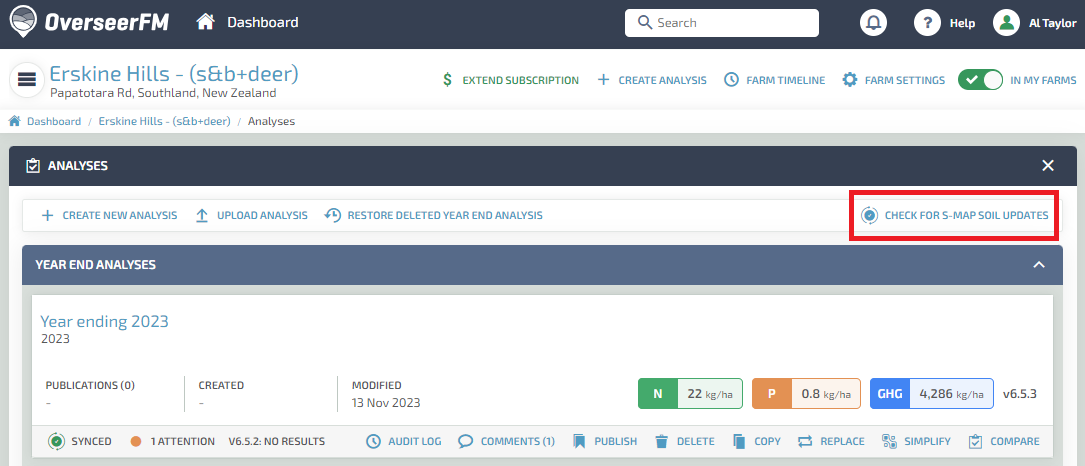Click the breadcrumb home icon
This screenshot has width=1085, height=466.
(14, 121)
